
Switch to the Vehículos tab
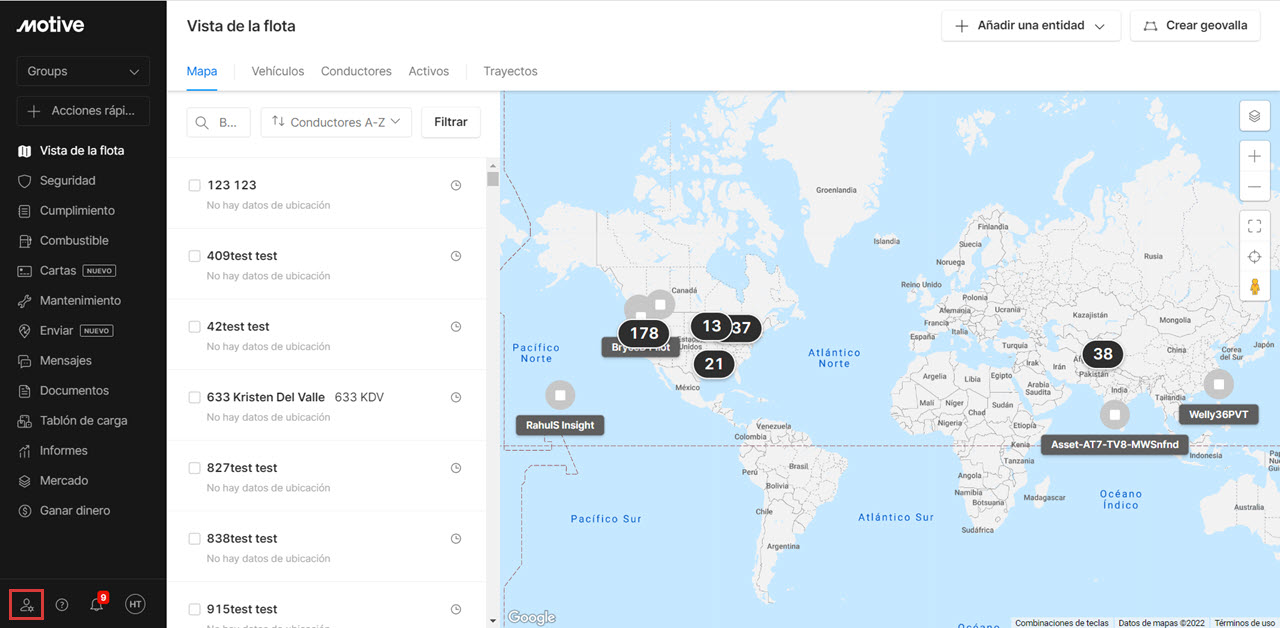(x=278, y=71)
